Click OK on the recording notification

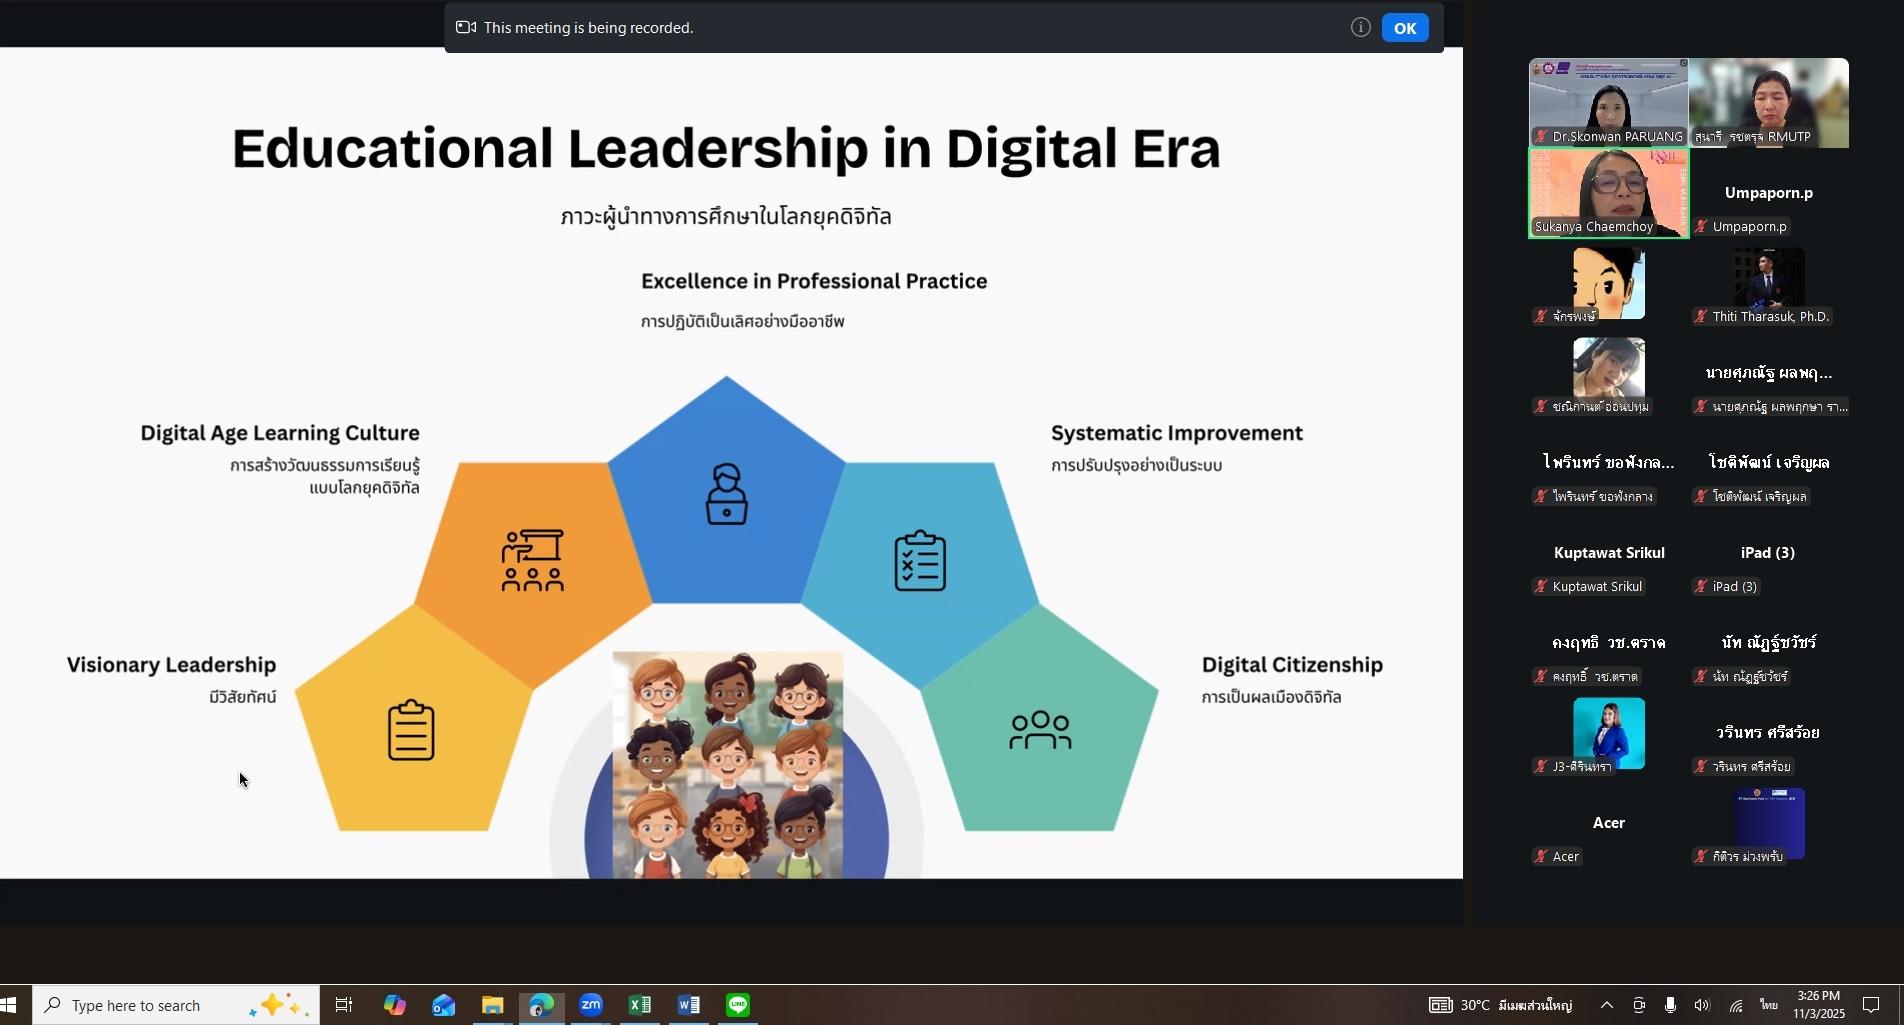pos(1404,28)
